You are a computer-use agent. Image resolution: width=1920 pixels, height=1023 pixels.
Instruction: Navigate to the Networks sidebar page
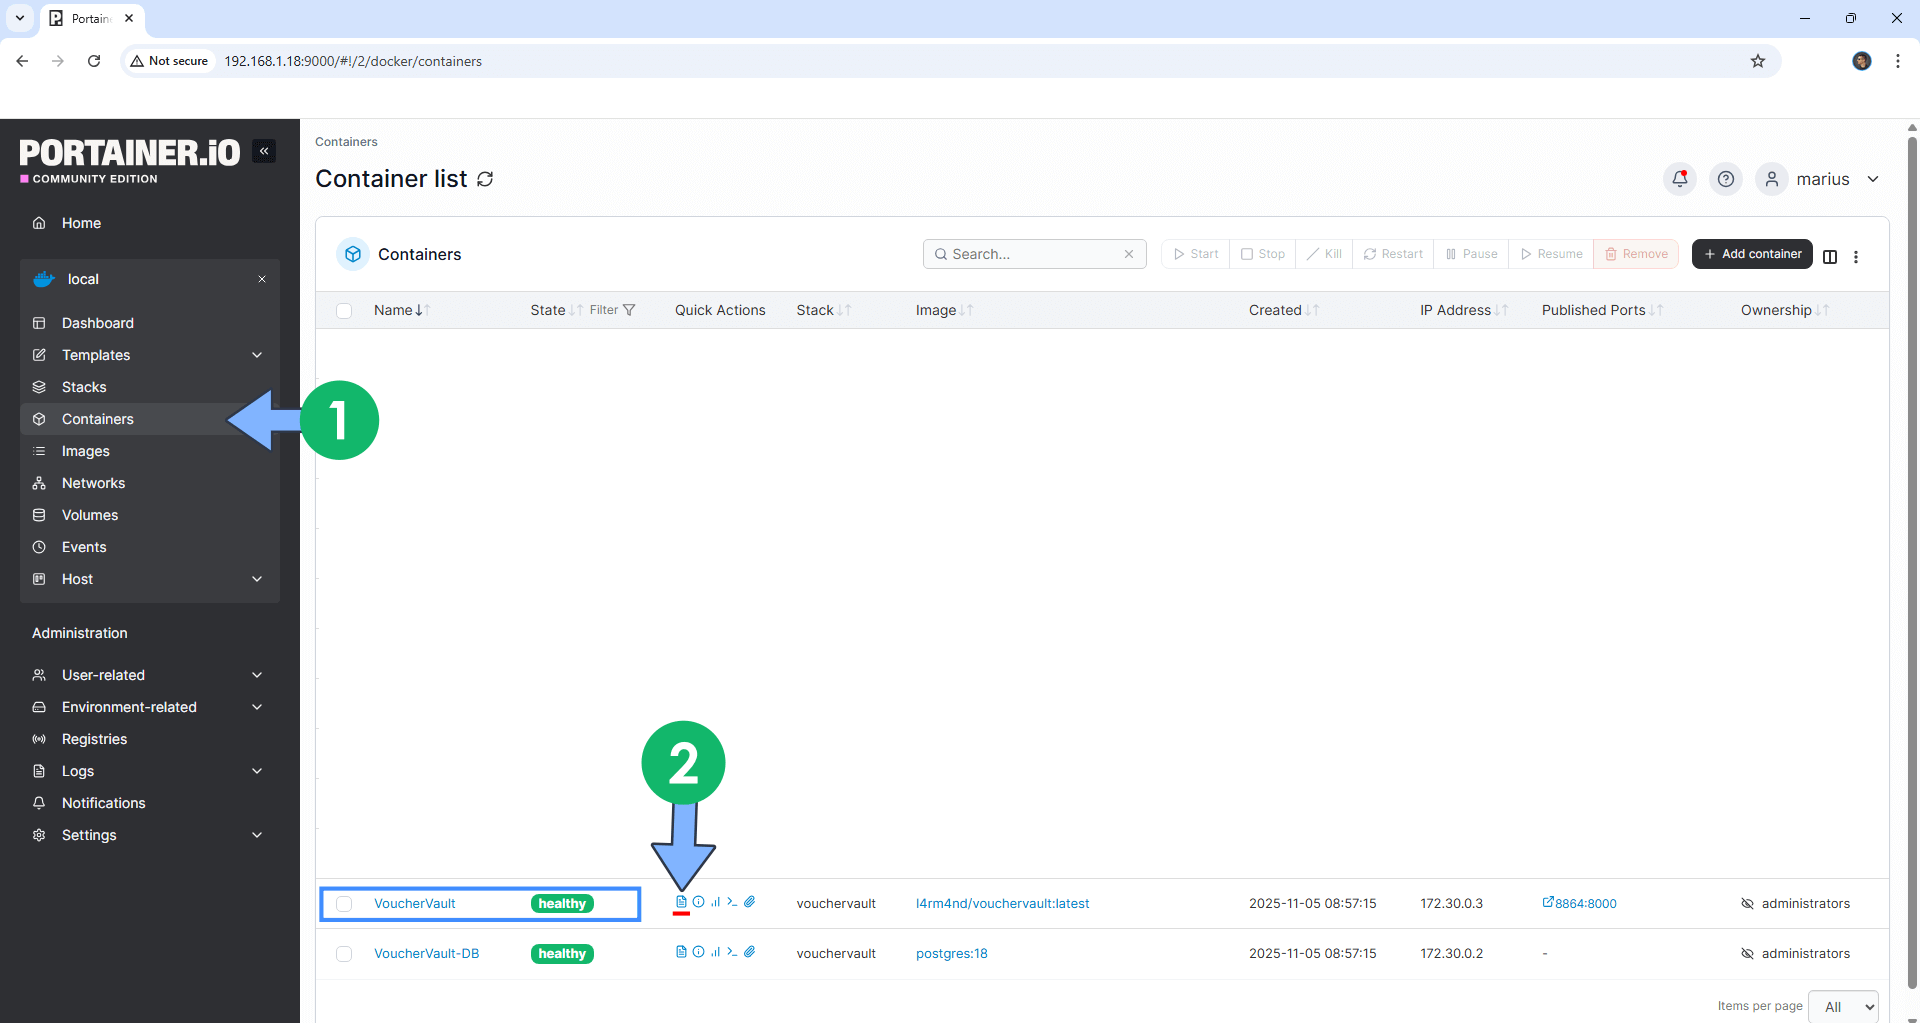coord(91,483)
